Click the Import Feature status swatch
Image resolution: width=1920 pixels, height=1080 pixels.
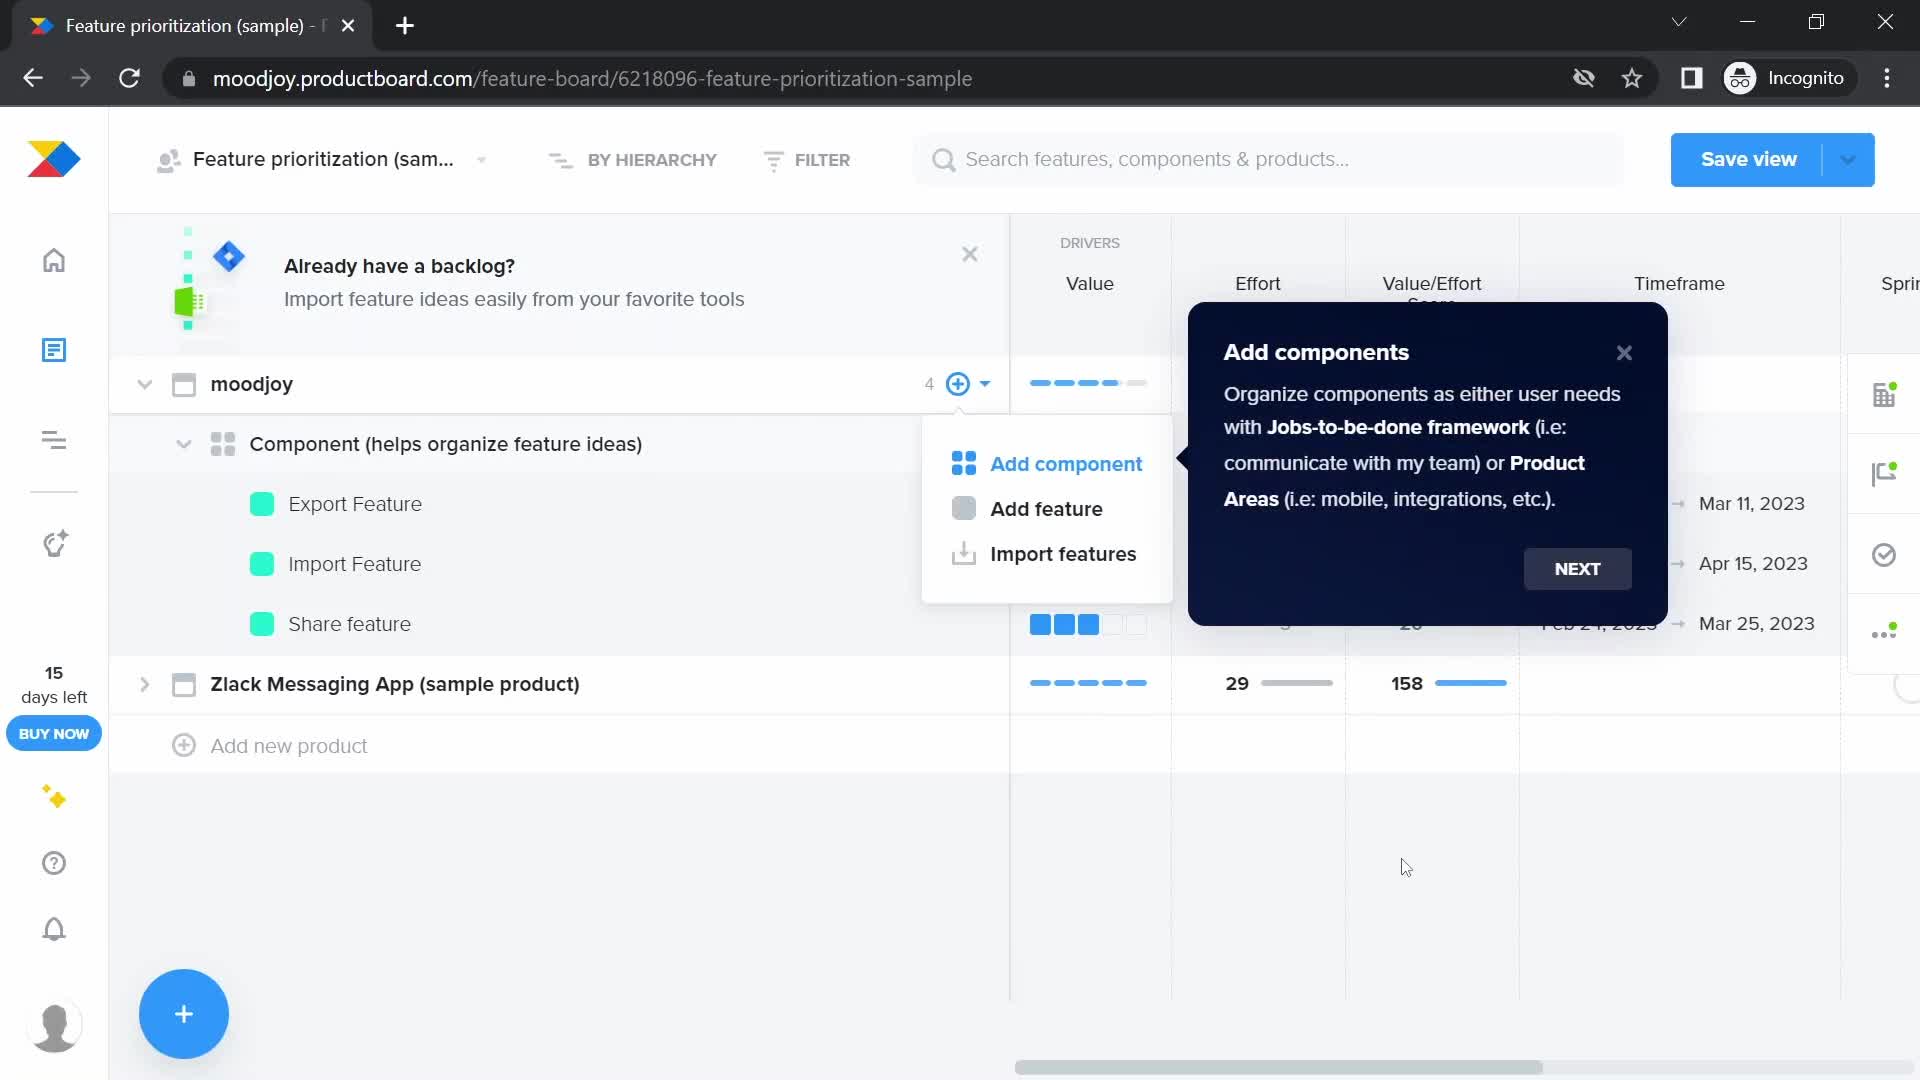pos(262,564)
